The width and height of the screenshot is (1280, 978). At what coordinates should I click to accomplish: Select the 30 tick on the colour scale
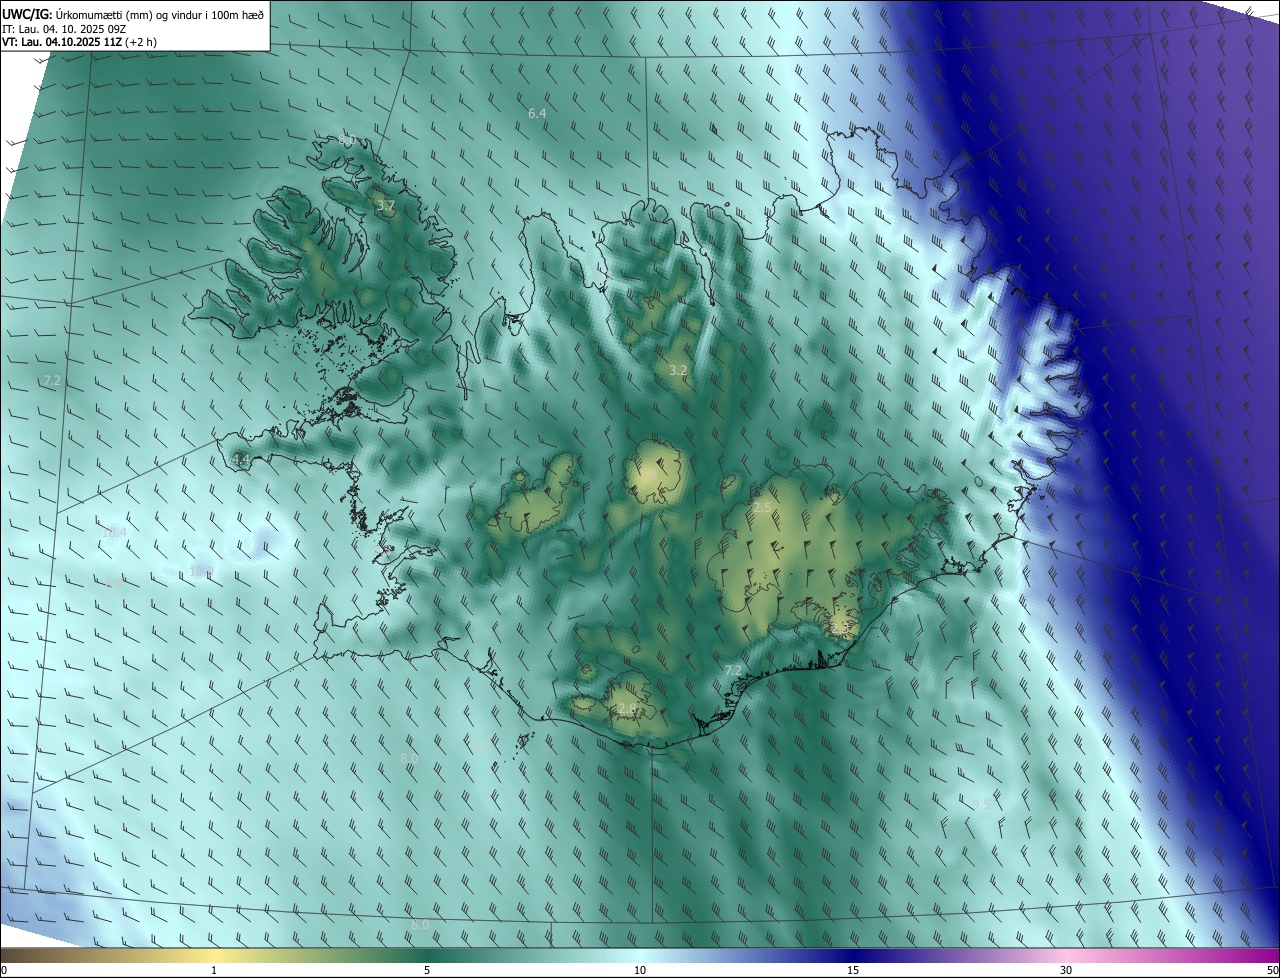[1066, 970]
